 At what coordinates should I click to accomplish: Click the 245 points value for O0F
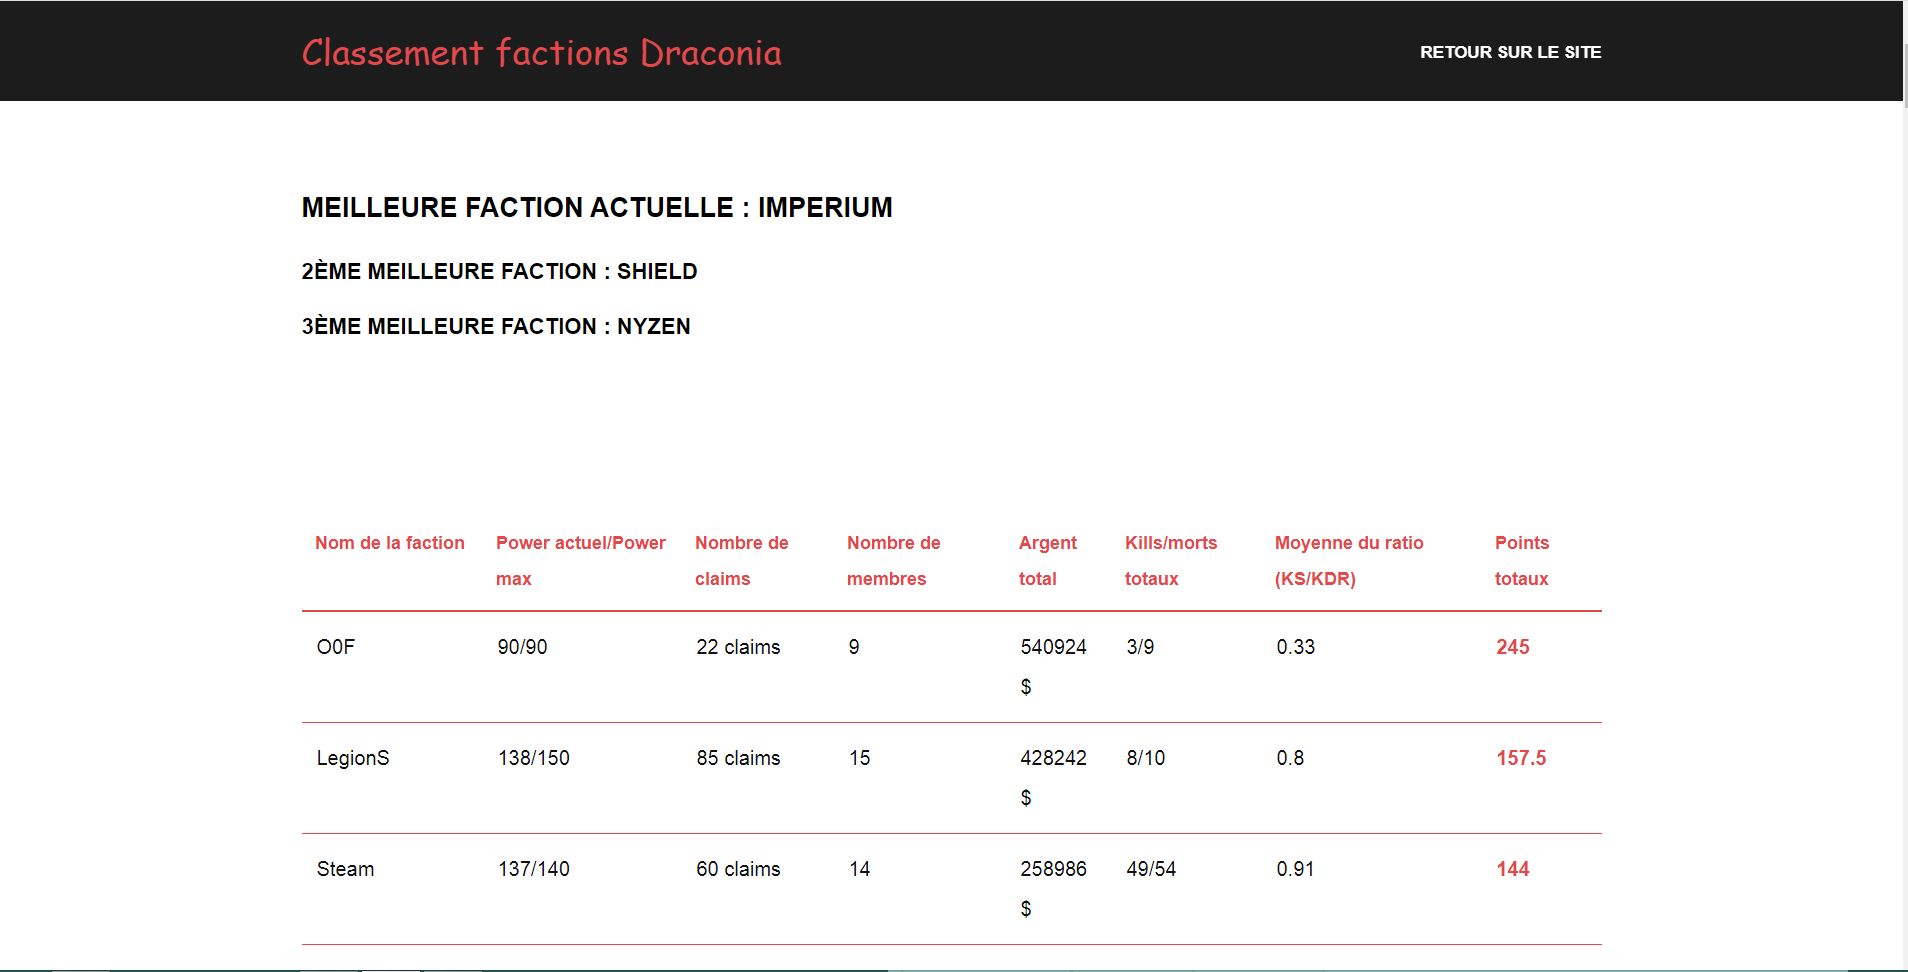1512,647
